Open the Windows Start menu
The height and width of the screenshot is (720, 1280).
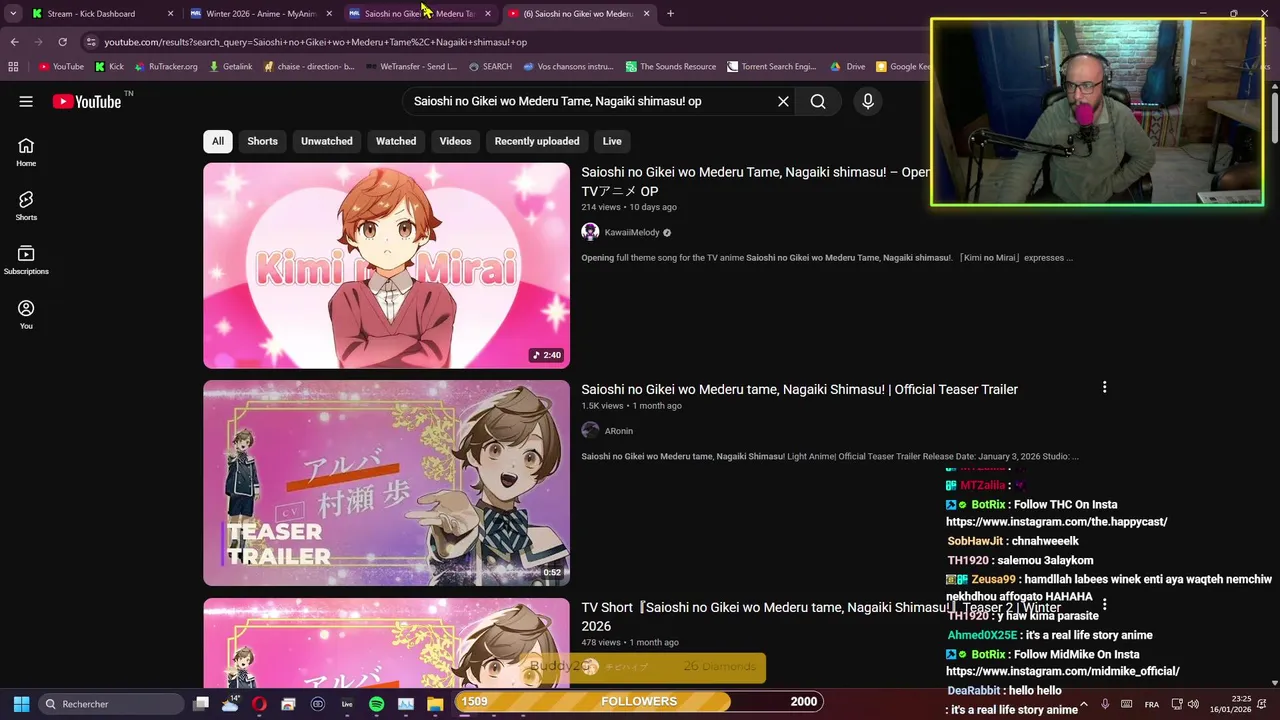[x=21, y=704]
